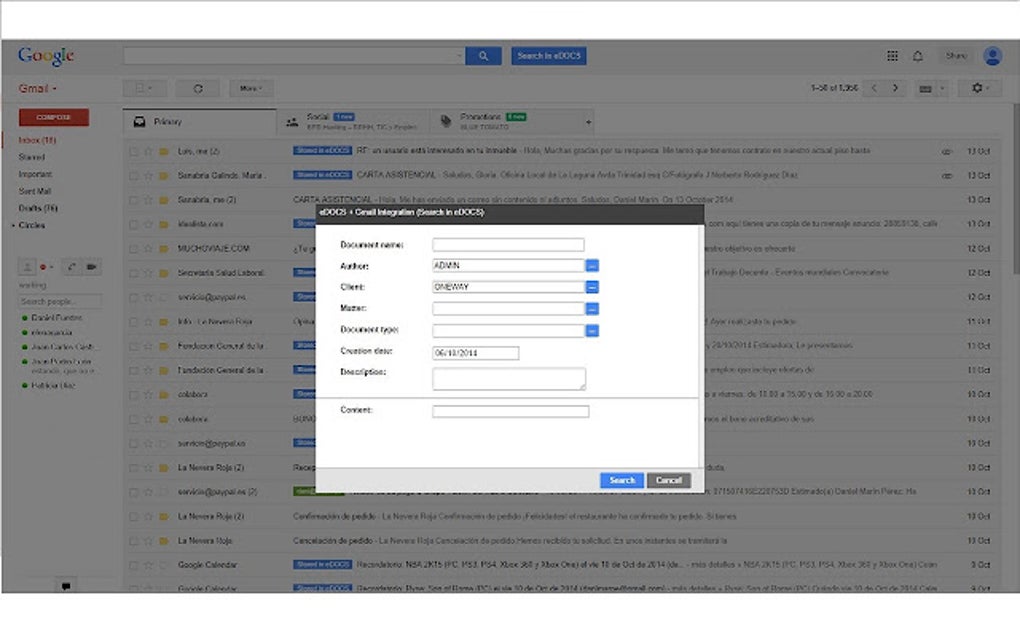Click the blue search magnifier icon
1020x638 pixels.
point(483,56)
